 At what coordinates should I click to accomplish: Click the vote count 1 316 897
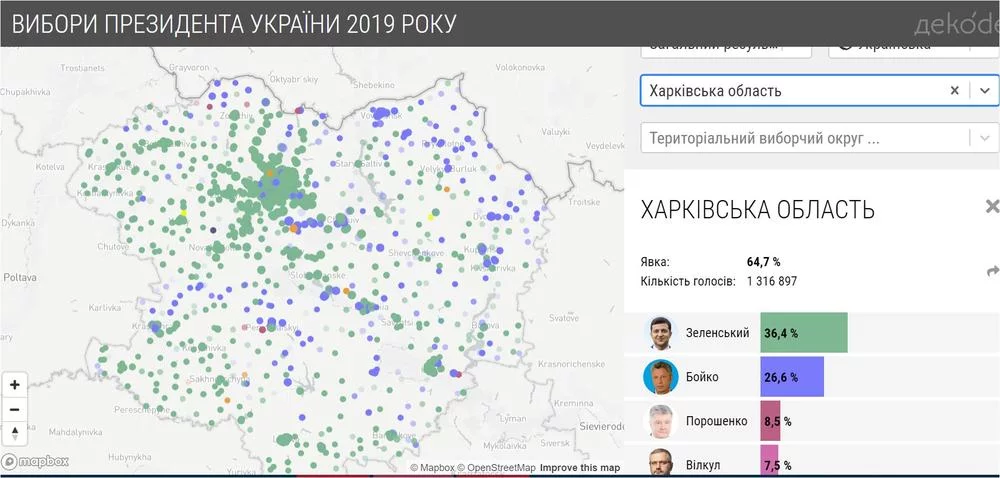coord(772,281)
